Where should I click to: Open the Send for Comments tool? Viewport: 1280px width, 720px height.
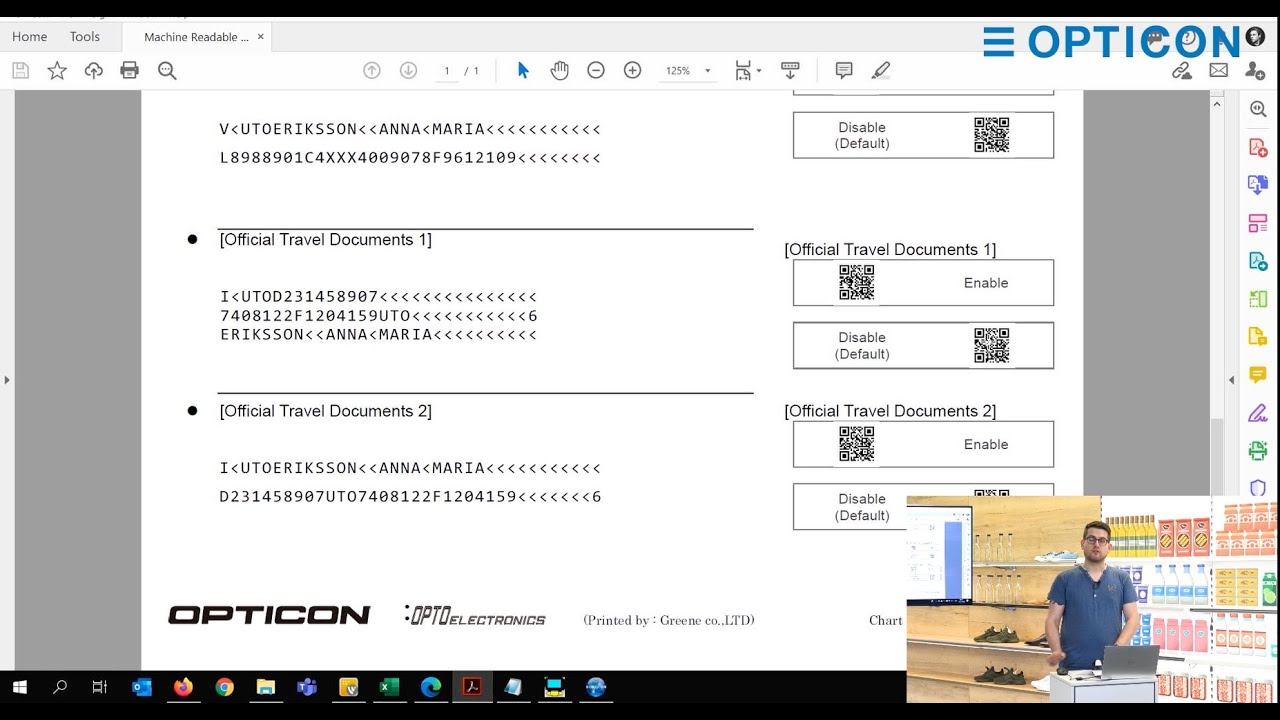(1258, 337)
